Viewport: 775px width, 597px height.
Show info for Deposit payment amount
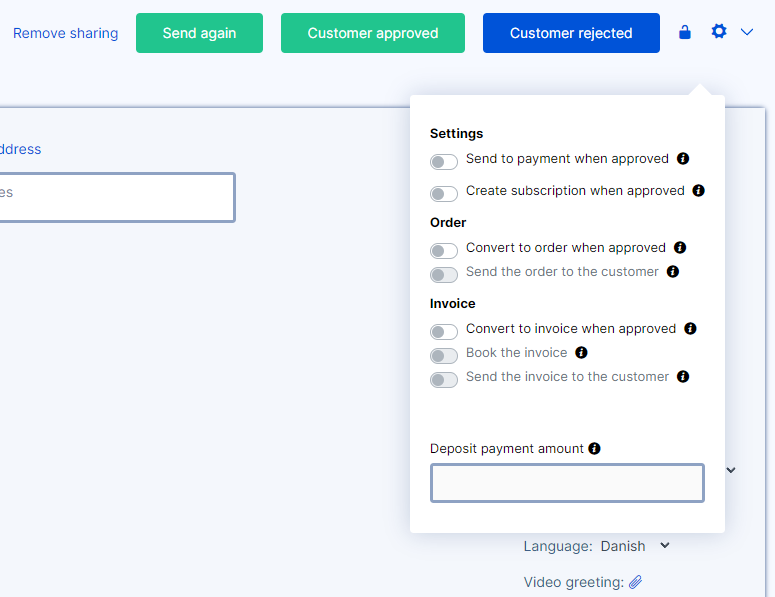coord(594,449)
